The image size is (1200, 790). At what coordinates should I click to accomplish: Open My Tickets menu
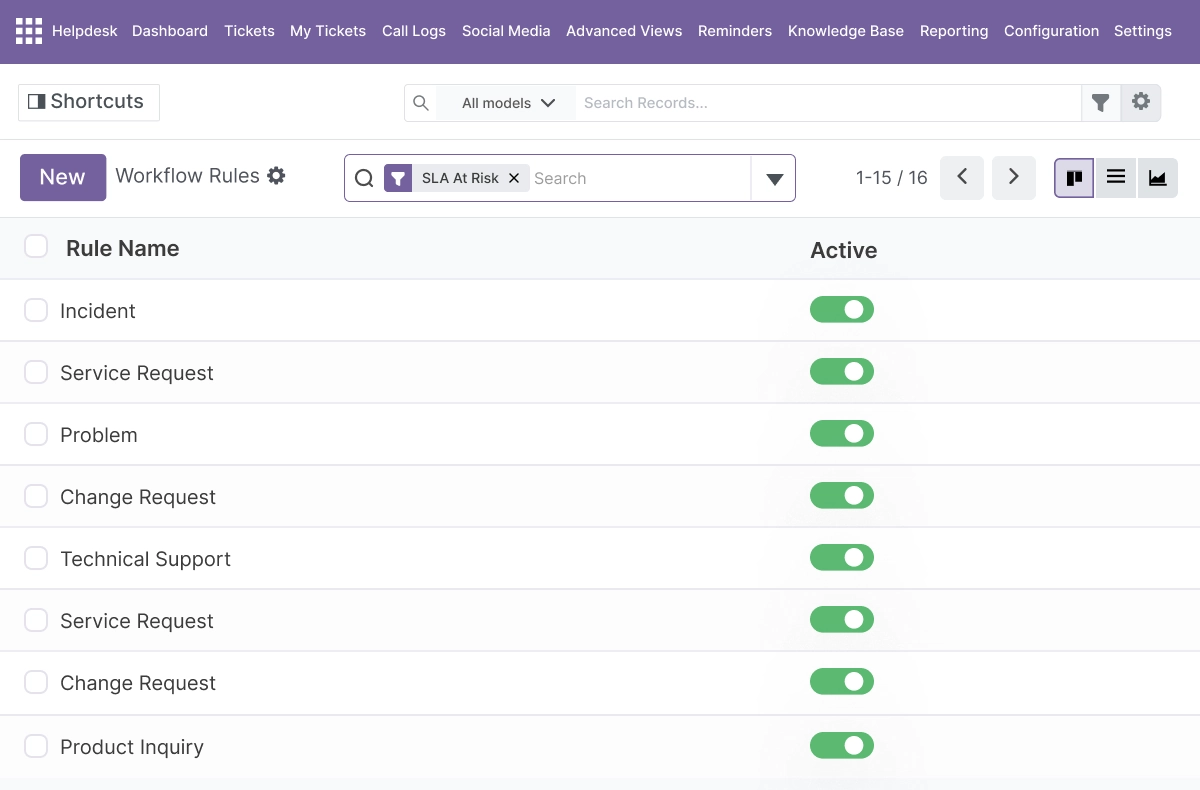click(x=328, y=31)
